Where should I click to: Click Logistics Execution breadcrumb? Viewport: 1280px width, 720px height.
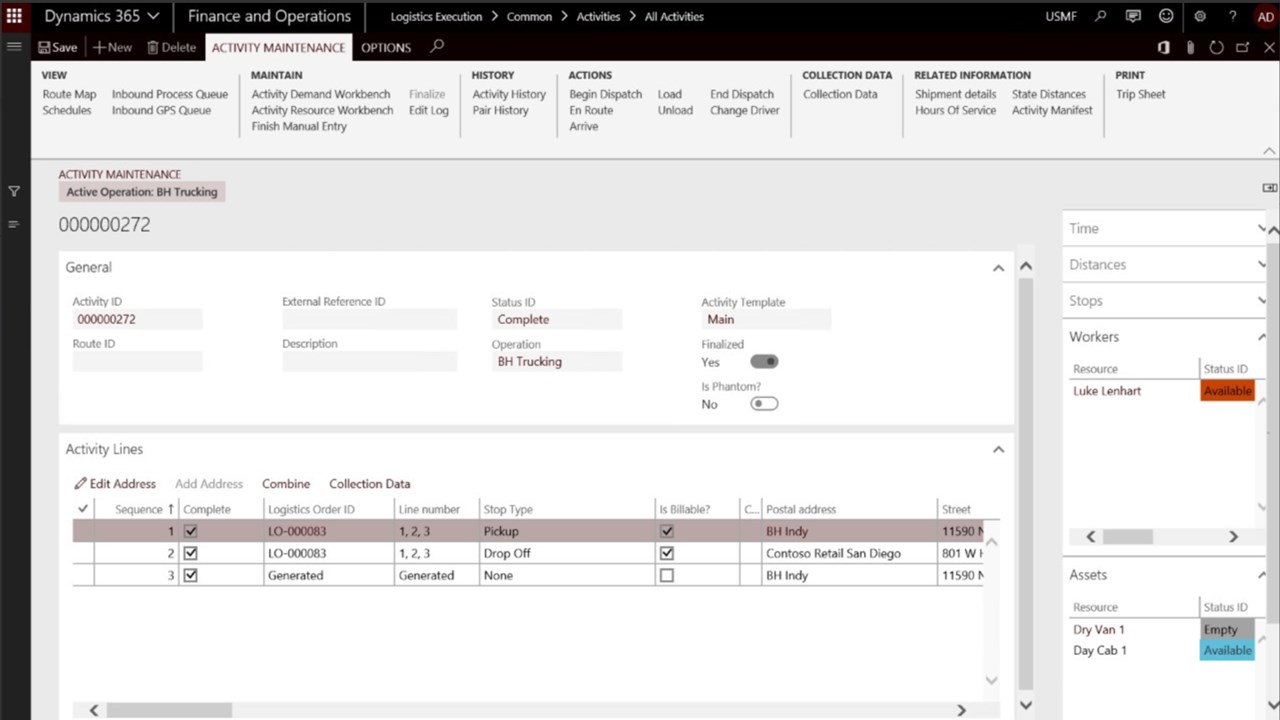(x=436, y=16)
